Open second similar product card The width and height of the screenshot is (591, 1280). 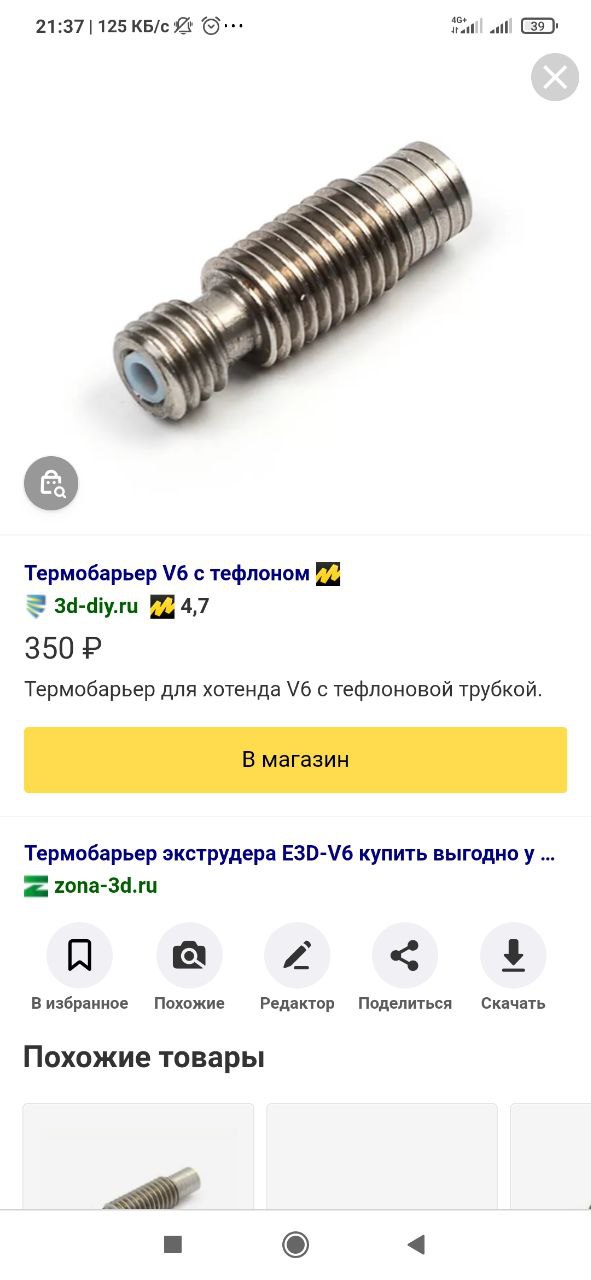382,1156
